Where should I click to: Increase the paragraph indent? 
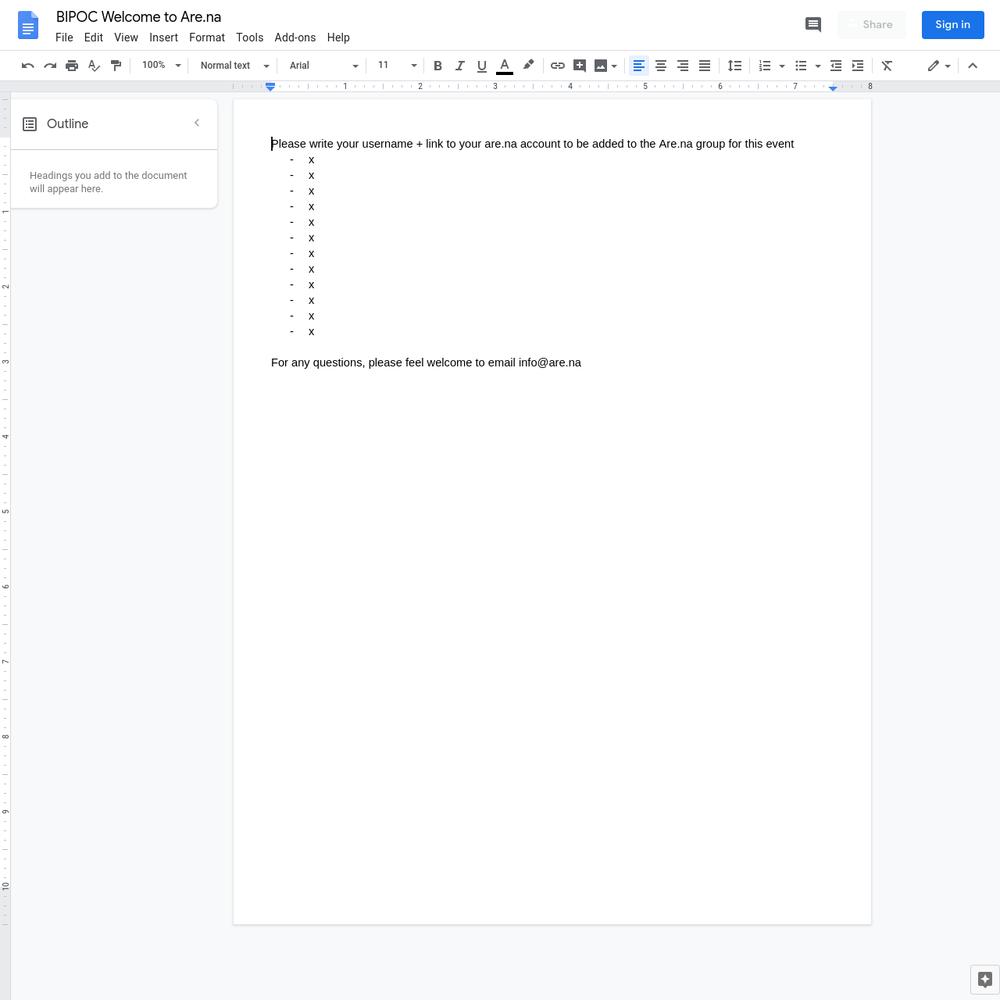tap(858, 66)
